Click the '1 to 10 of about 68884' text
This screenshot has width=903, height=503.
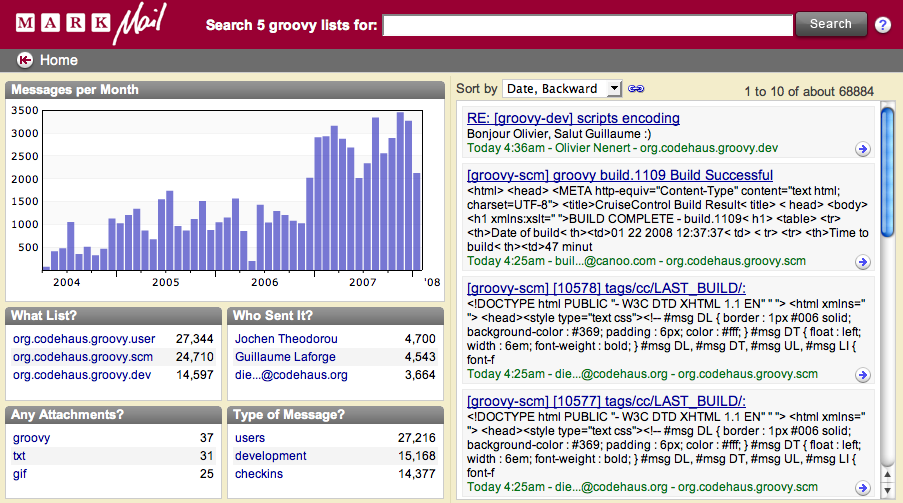(x=809, y=91)
